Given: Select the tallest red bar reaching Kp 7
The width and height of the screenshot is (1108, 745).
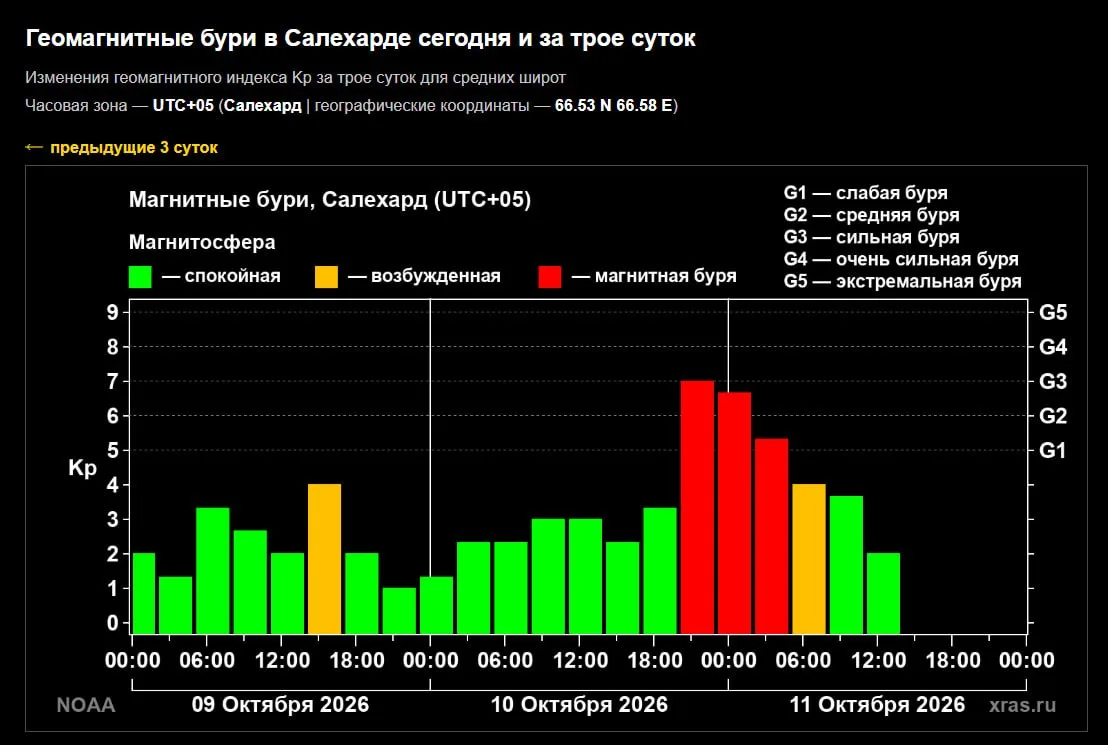Looking at the screenshot, I should (697, 507).
